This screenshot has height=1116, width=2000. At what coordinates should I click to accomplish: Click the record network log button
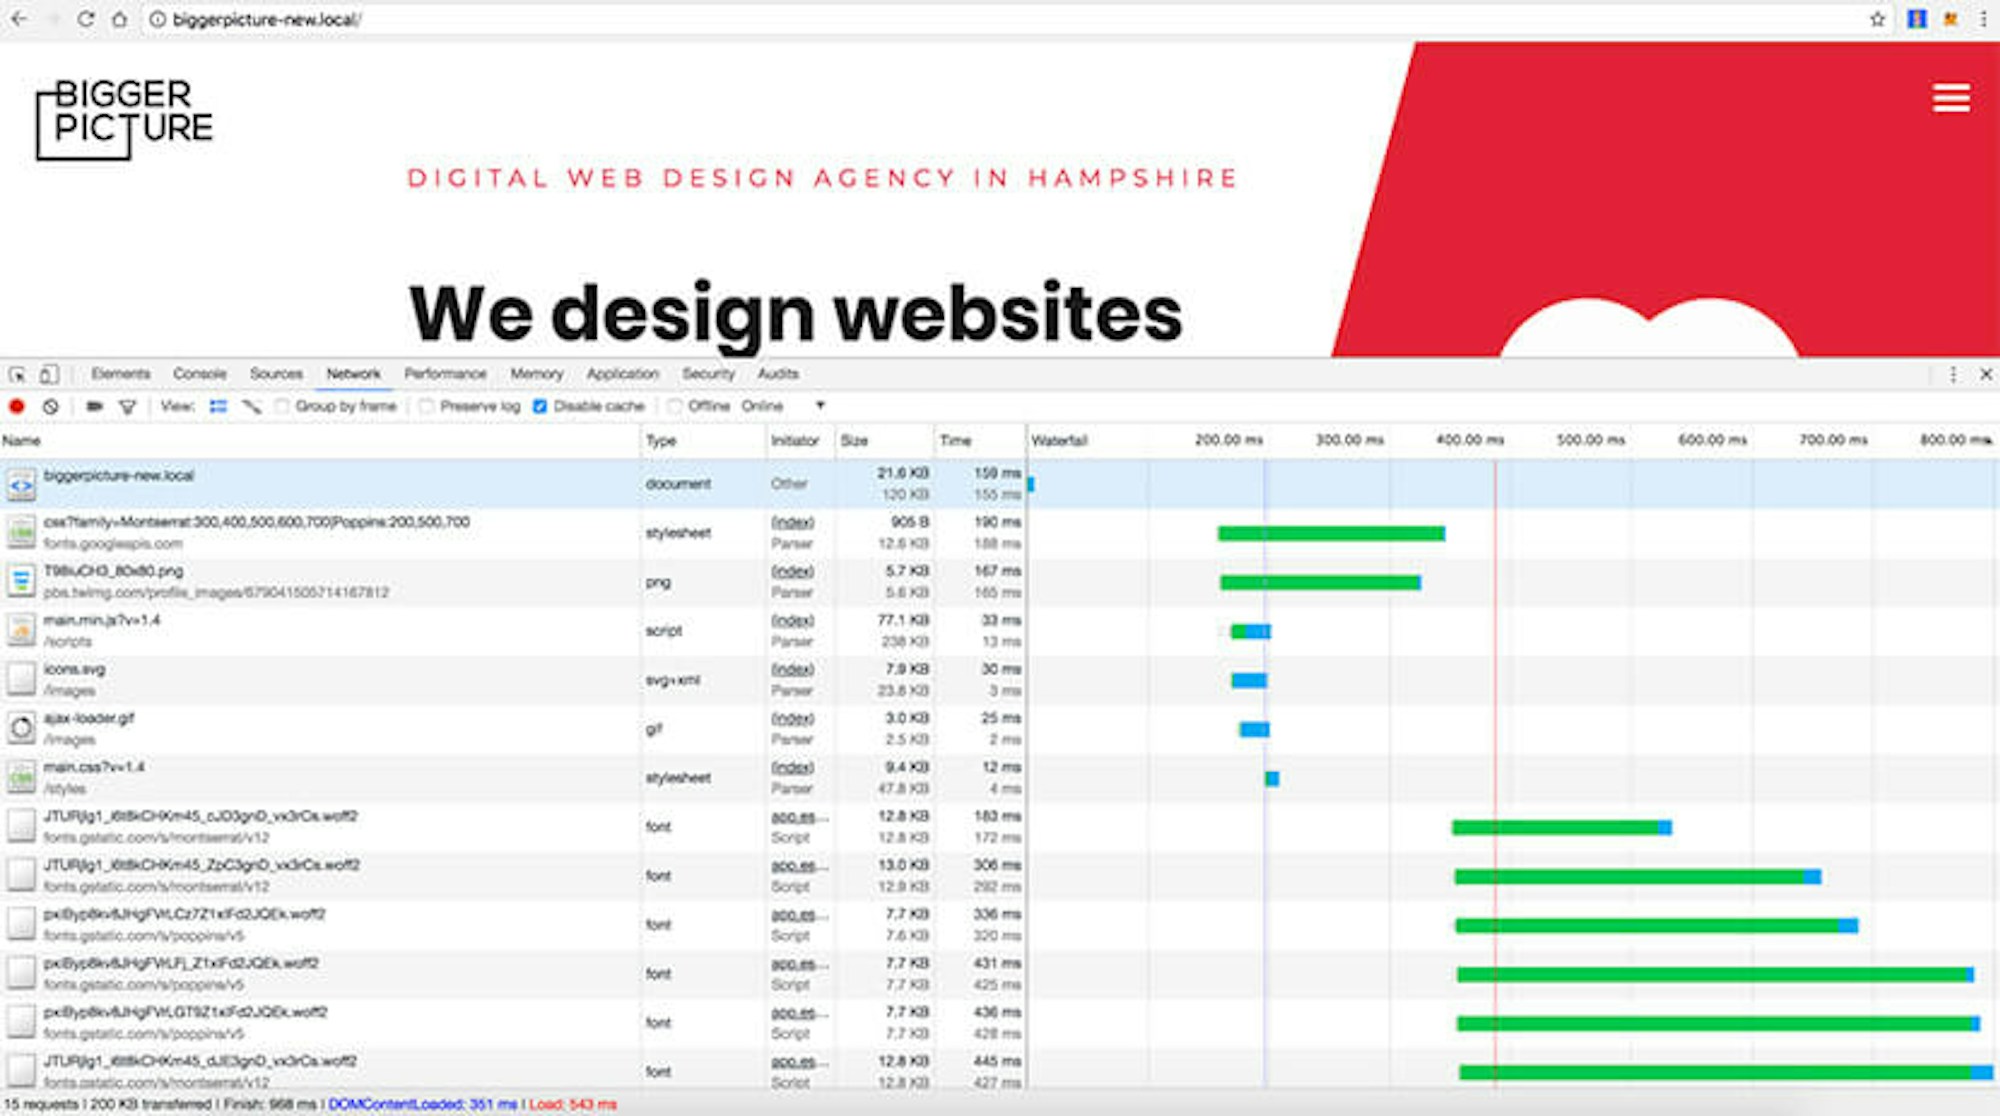click(17, 406)
